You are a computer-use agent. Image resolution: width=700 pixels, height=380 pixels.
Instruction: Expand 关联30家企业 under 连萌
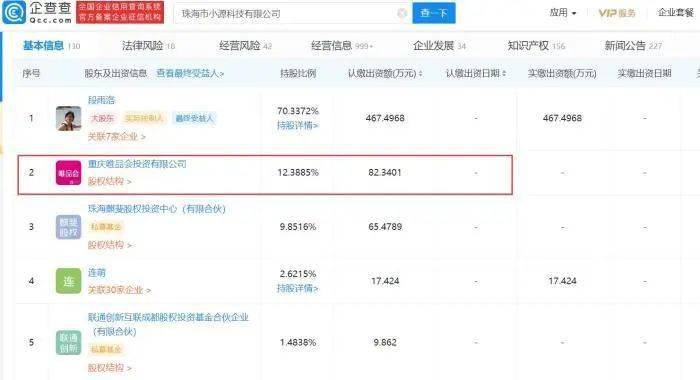(x=119, y=290)
